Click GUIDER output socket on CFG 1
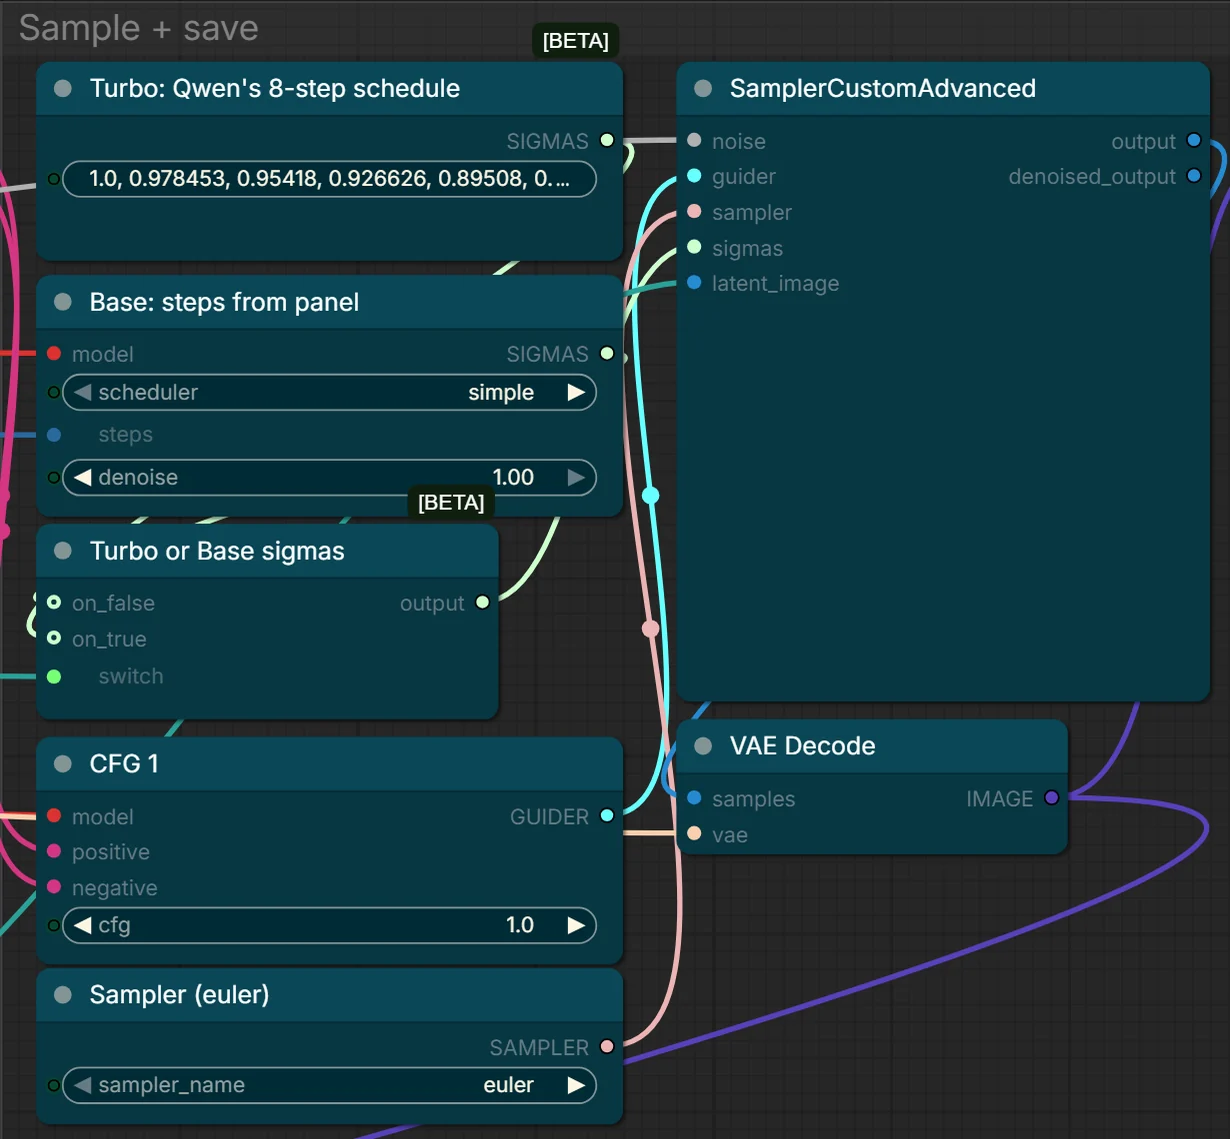 [x=607, y=816]
